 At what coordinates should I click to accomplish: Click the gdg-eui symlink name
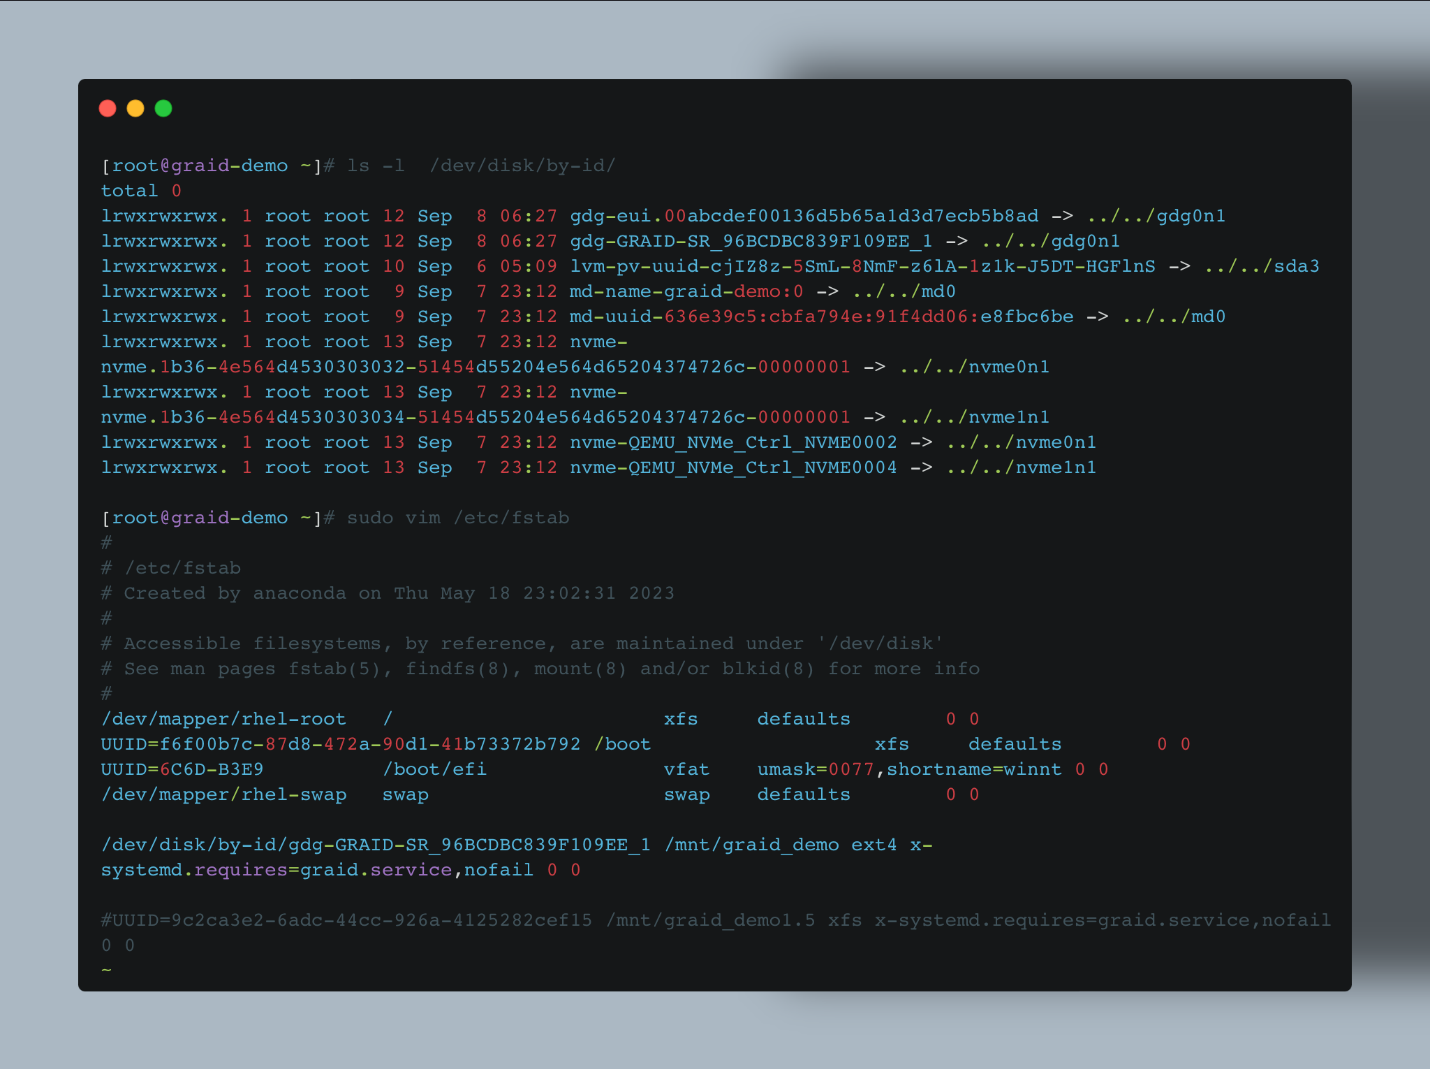coord(803,216)
